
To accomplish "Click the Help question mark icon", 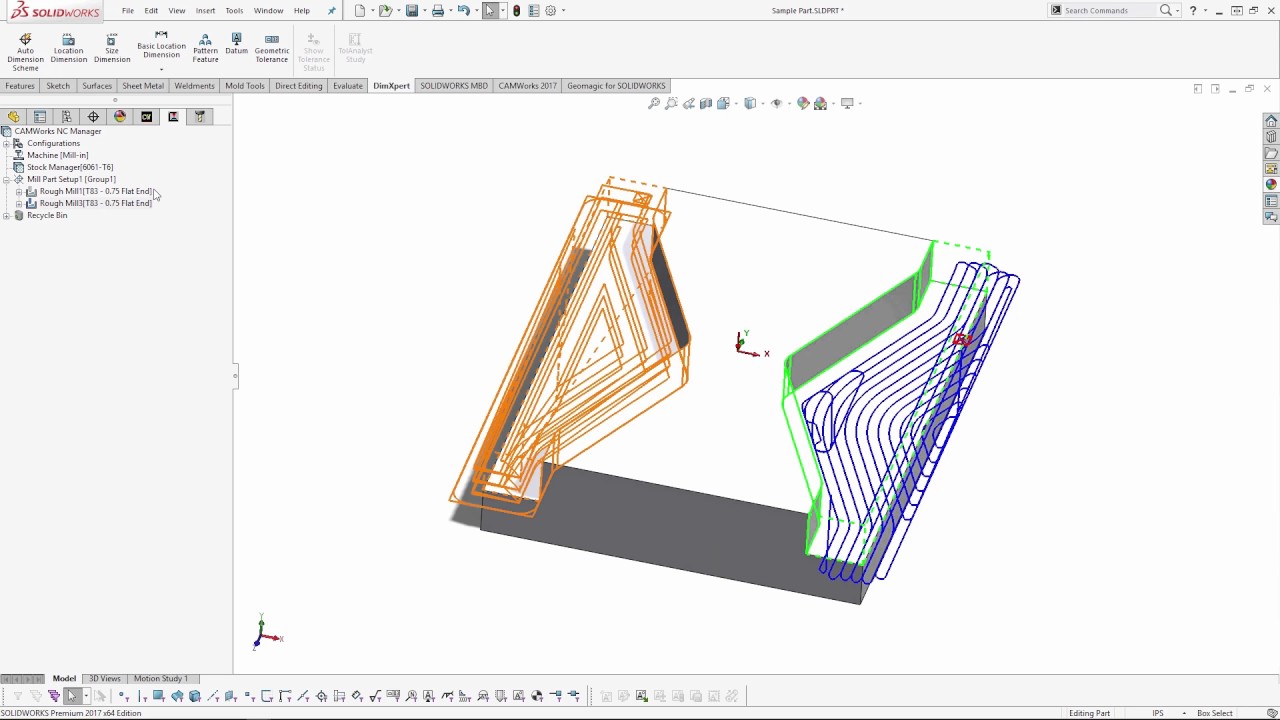I will (1193, 10).
